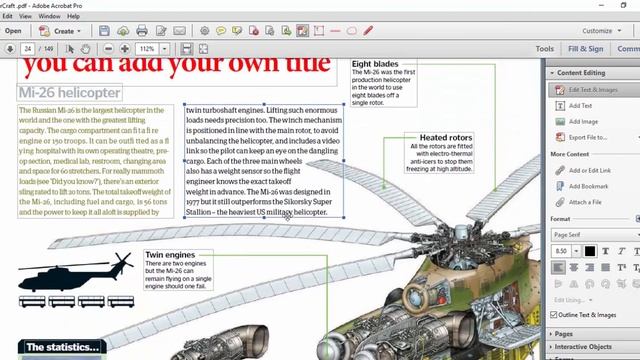
Task: Click the zoom percentage field
Action: 147,49
